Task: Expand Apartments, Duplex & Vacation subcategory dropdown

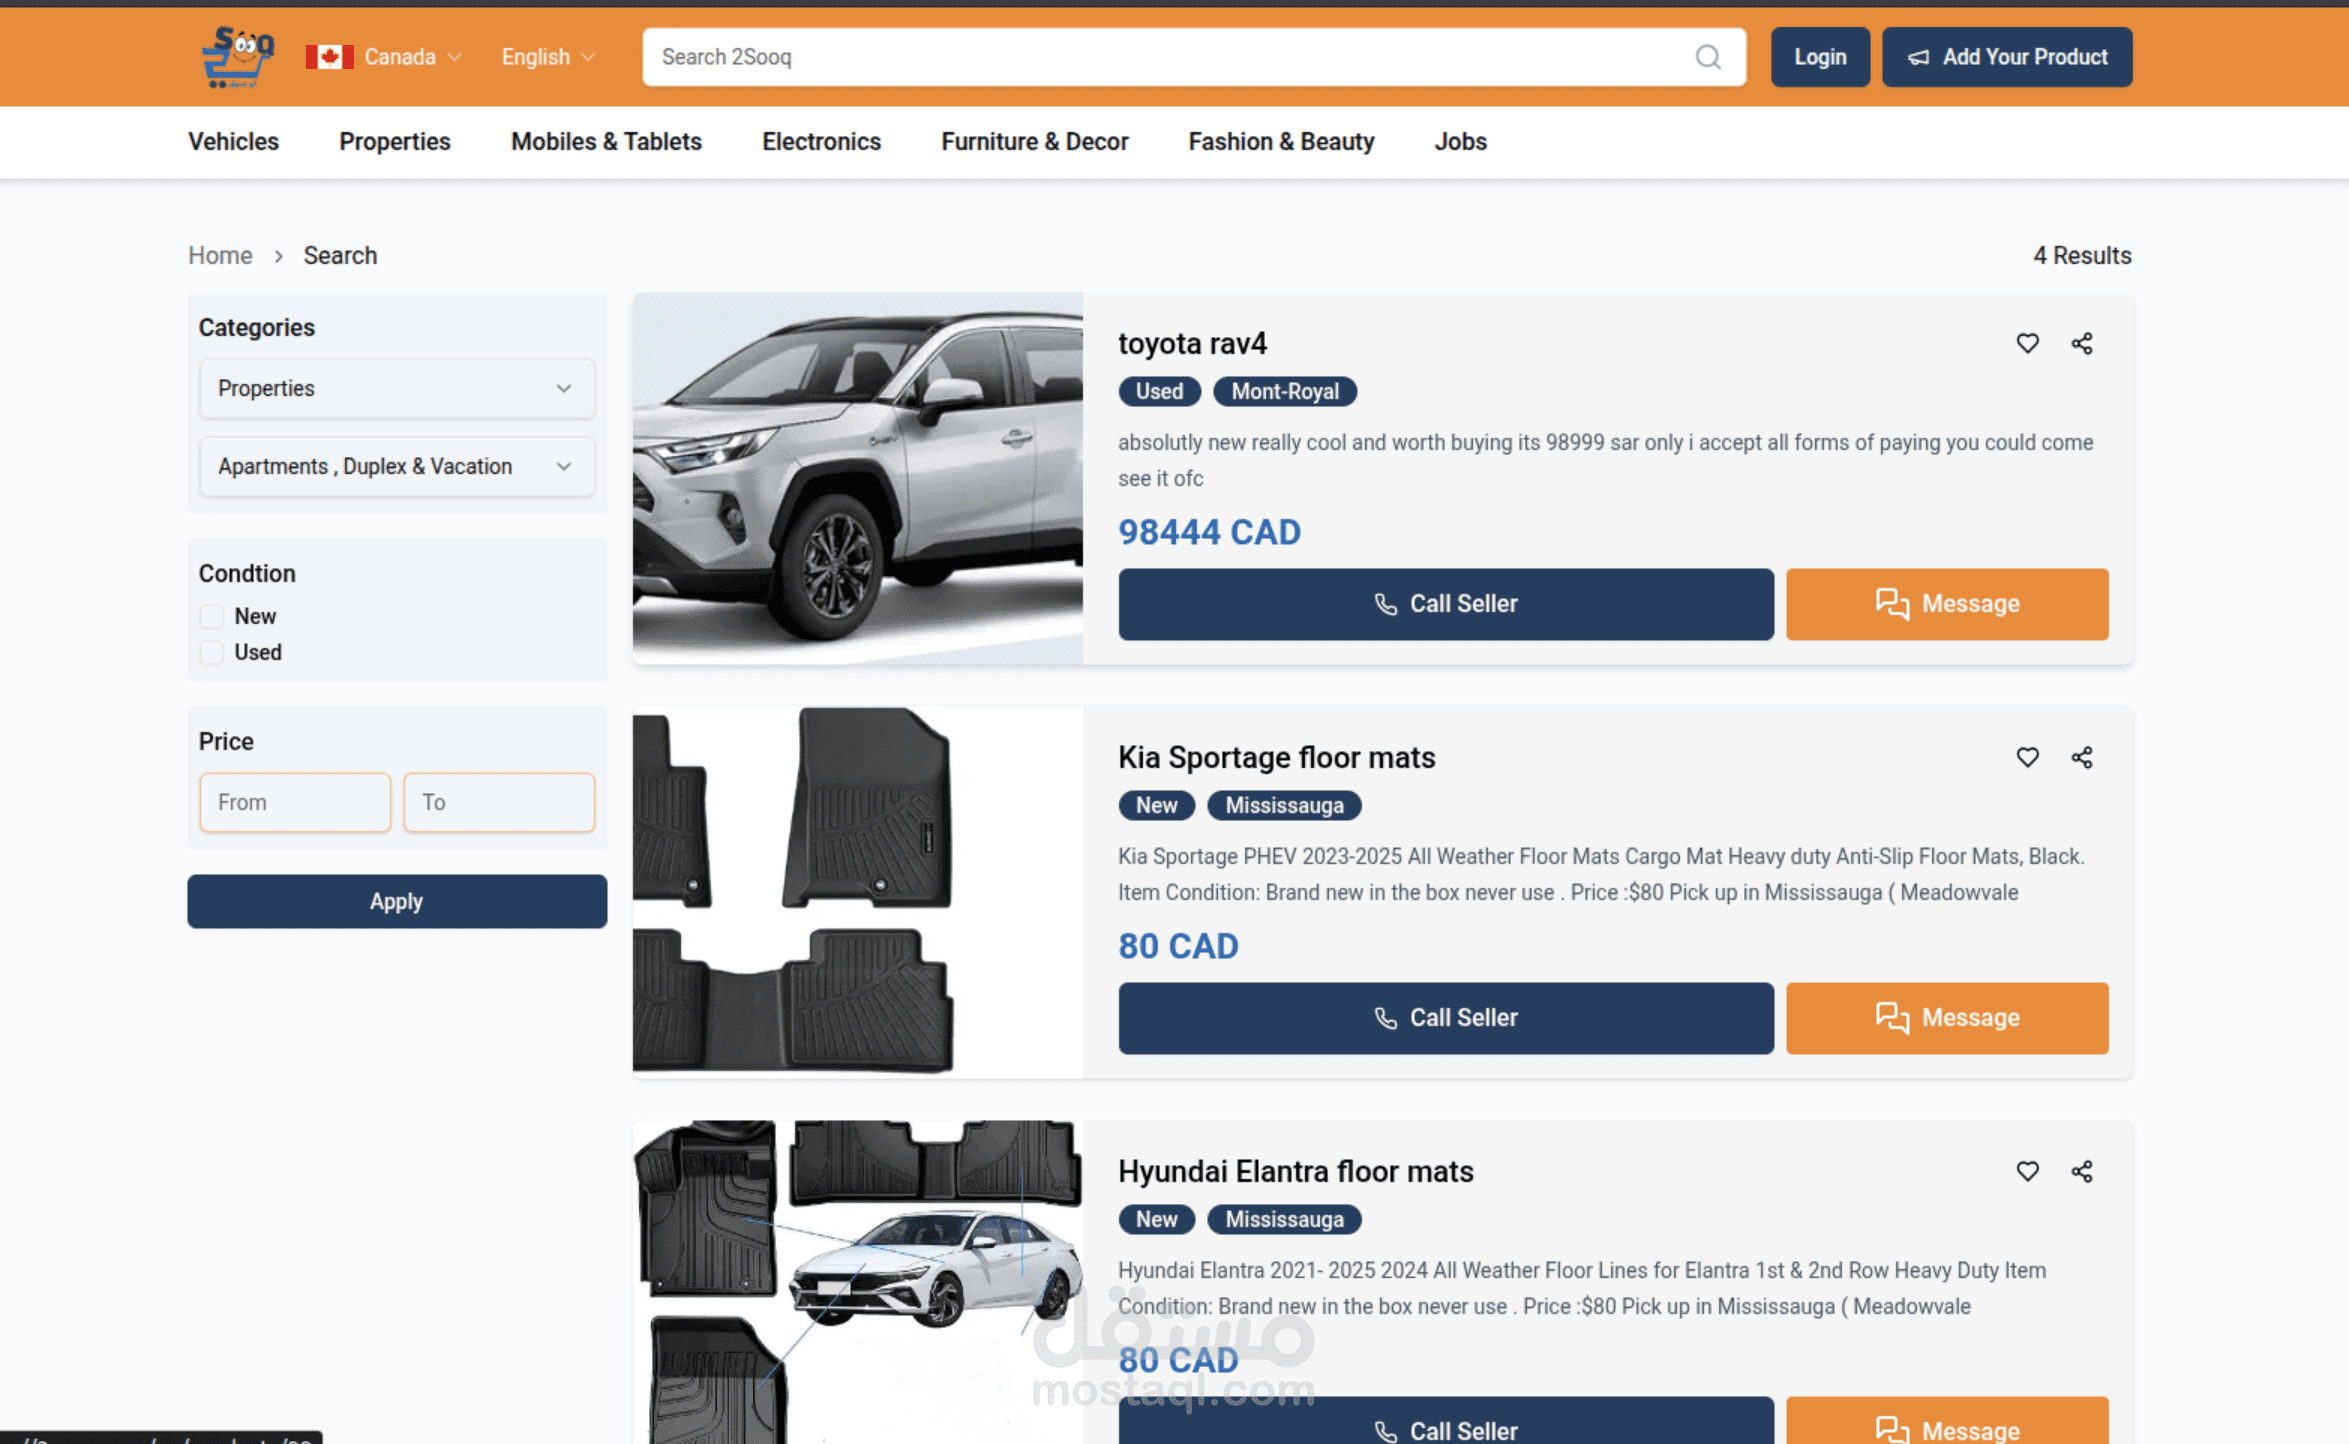Action: pos(396,466)
